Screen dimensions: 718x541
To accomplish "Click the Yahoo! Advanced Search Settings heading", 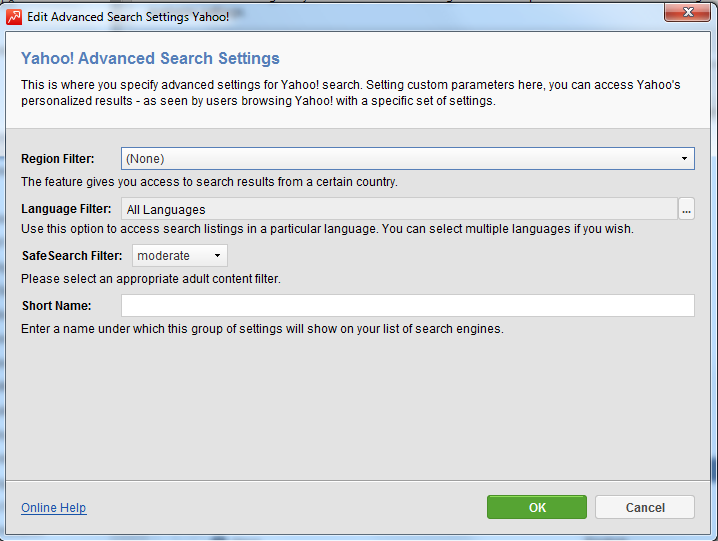I will (150, 58).
